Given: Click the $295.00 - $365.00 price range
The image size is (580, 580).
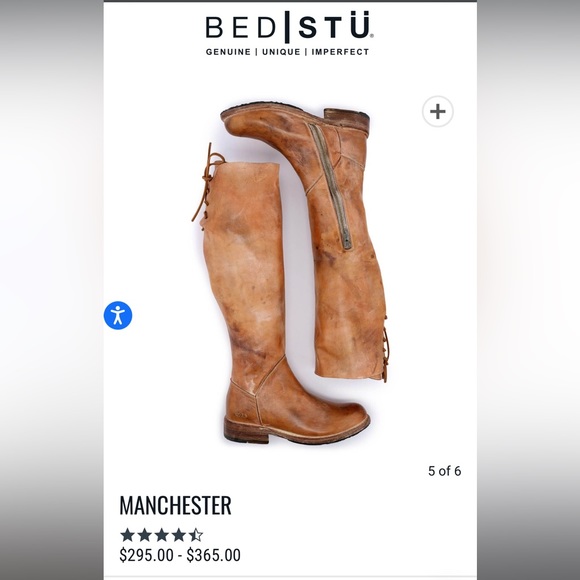Looking at the screenshot, I should tap(180, 555).
